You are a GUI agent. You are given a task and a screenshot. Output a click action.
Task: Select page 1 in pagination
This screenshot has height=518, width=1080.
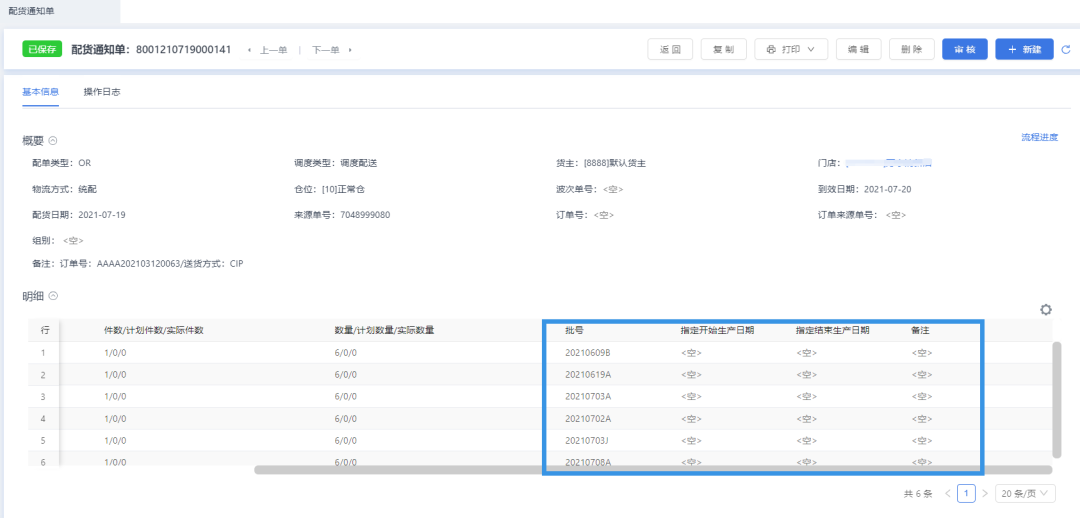[967, 493]
